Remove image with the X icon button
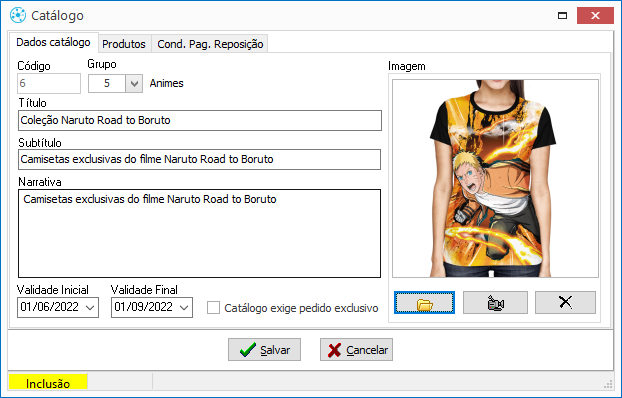The height and width of the screenshot is (398, 622). (565, 303)
